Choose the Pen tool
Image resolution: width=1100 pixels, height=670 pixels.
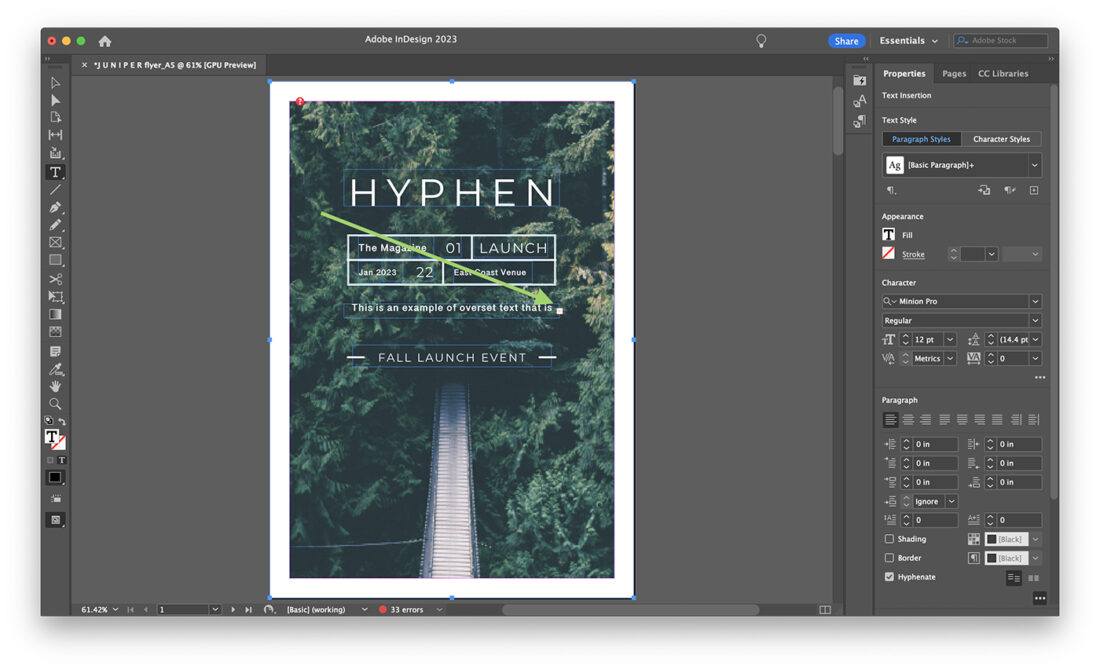coord(56,207)
